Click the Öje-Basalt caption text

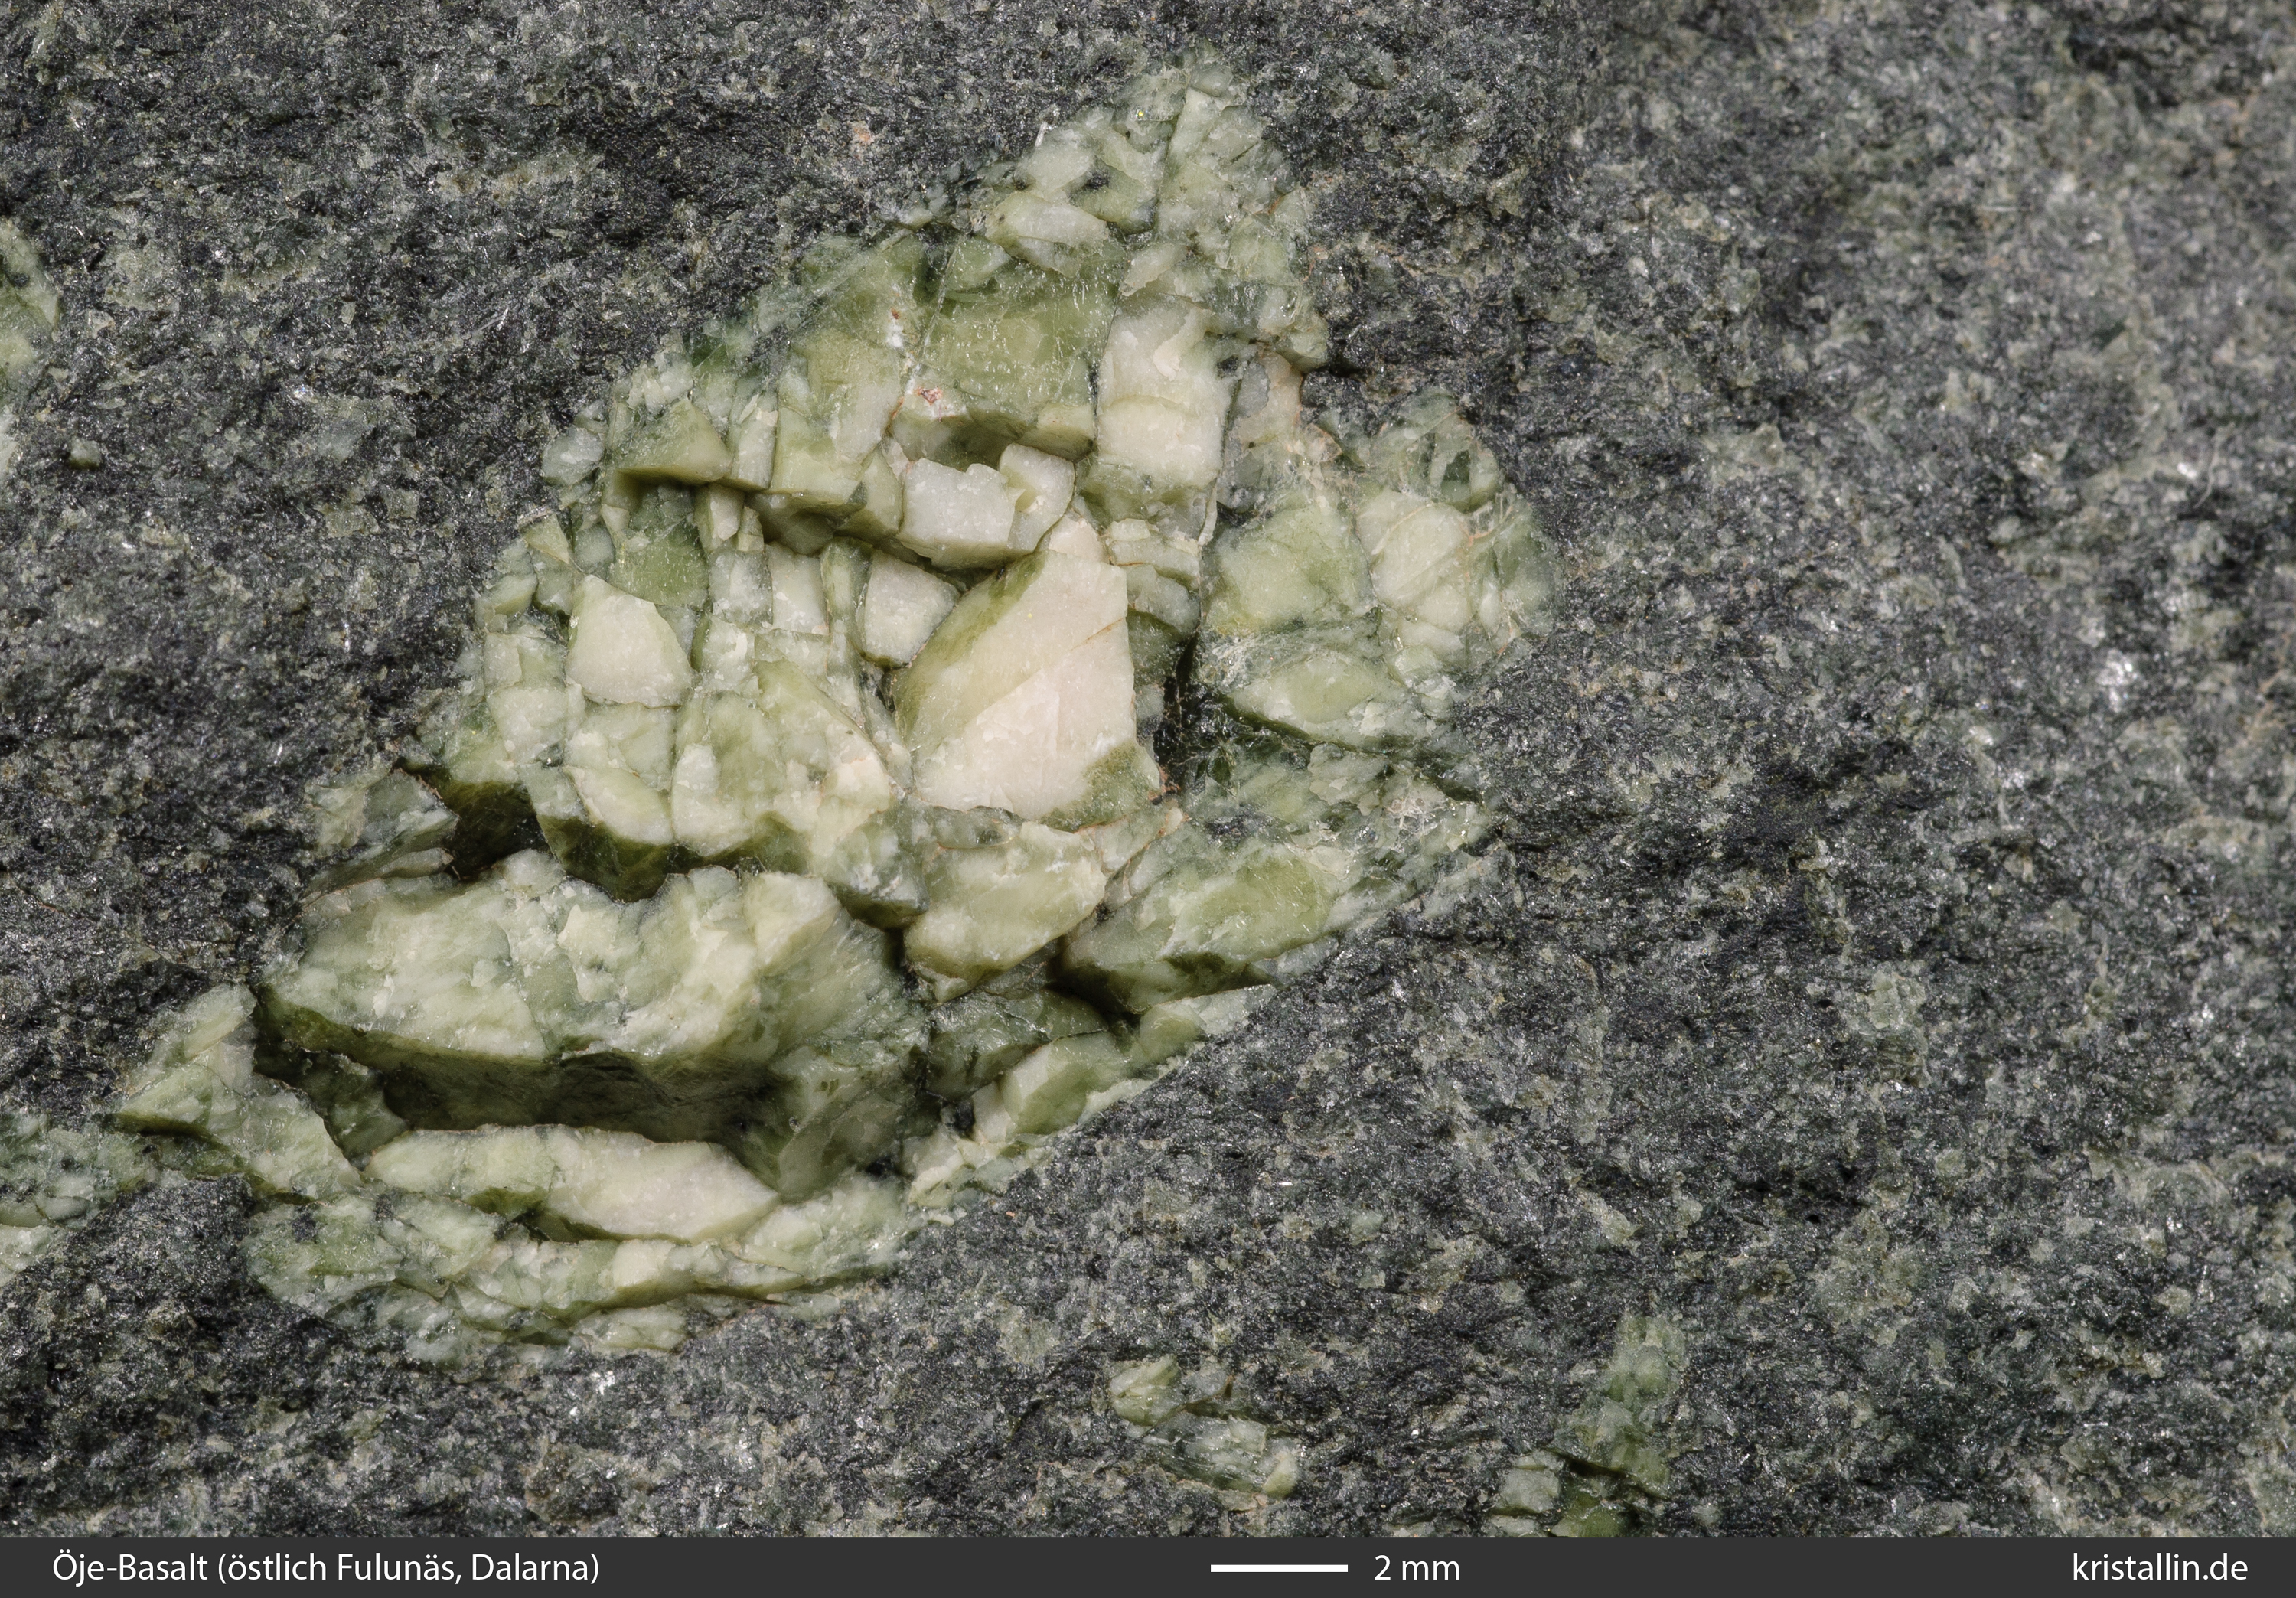[131, 1568]
